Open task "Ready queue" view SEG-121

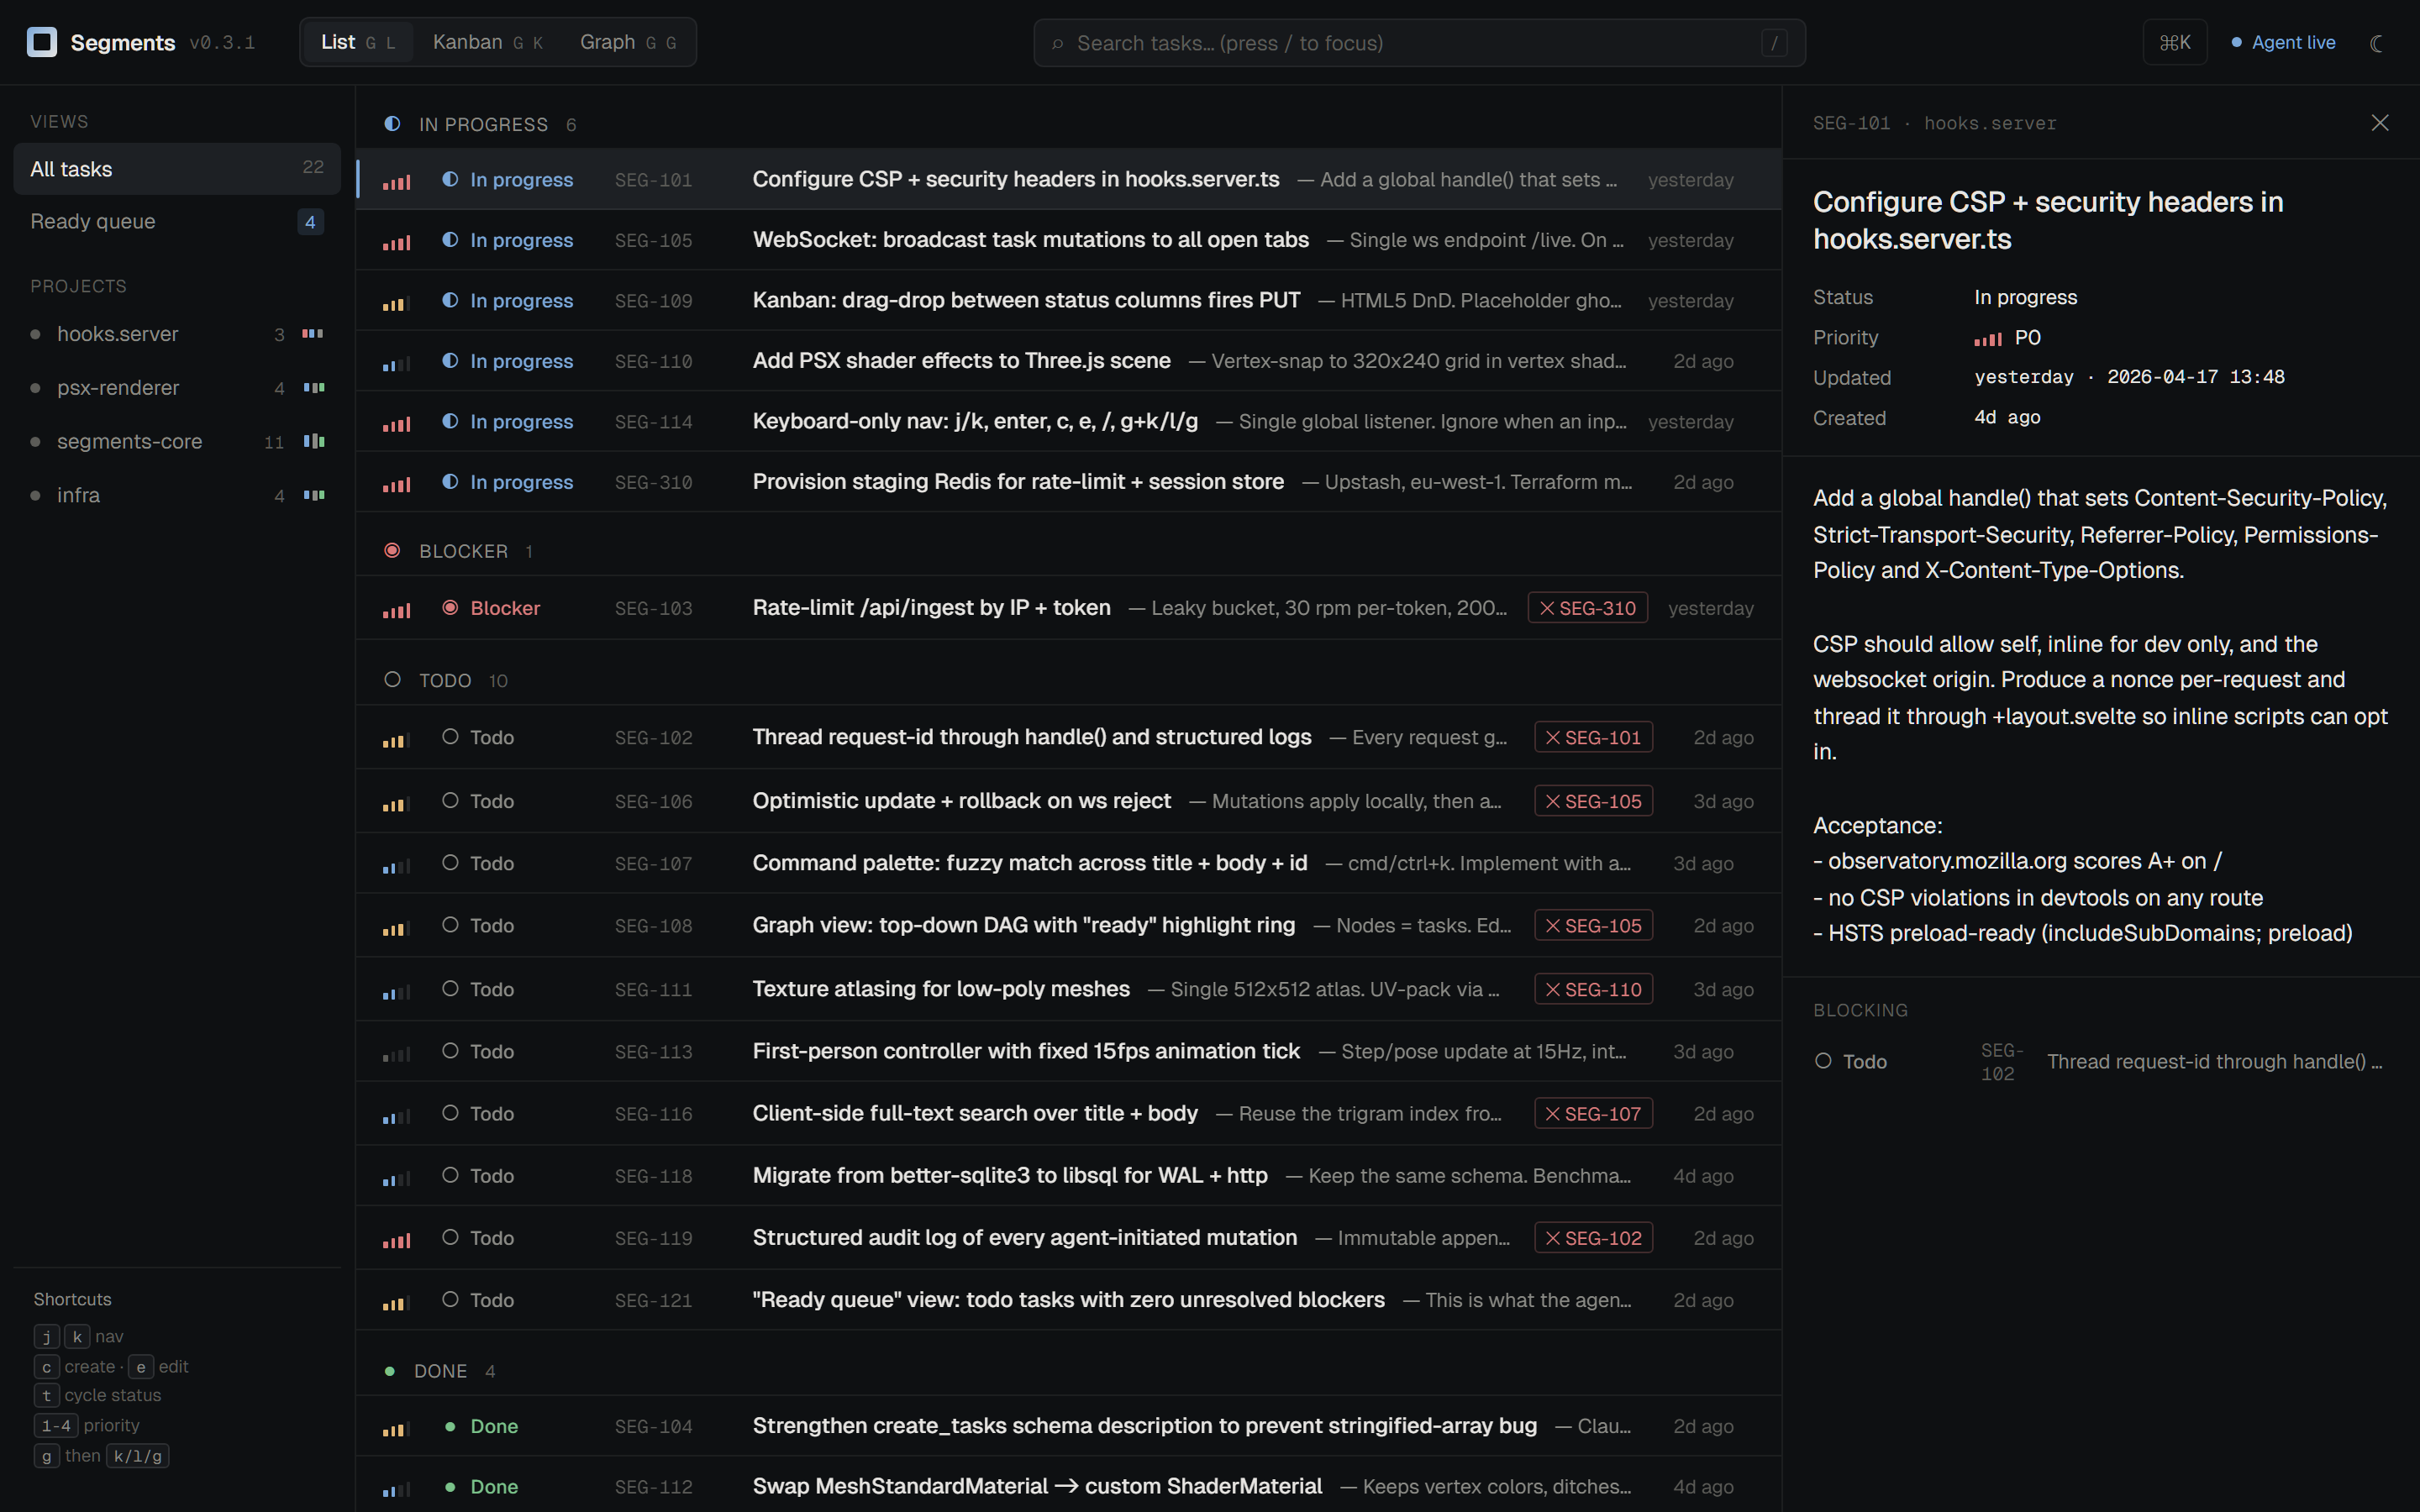[x=1068, y=1300]
